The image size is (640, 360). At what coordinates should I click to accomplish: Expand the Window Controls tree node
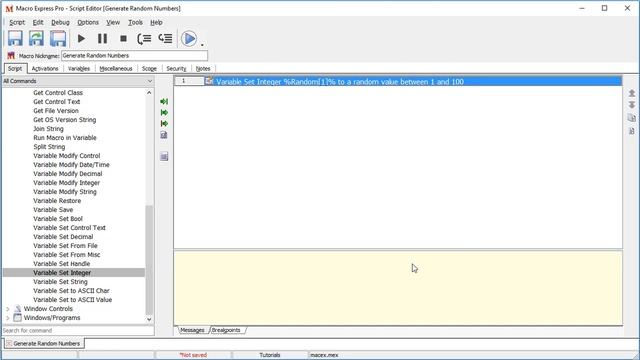click(x=8, y=309)
